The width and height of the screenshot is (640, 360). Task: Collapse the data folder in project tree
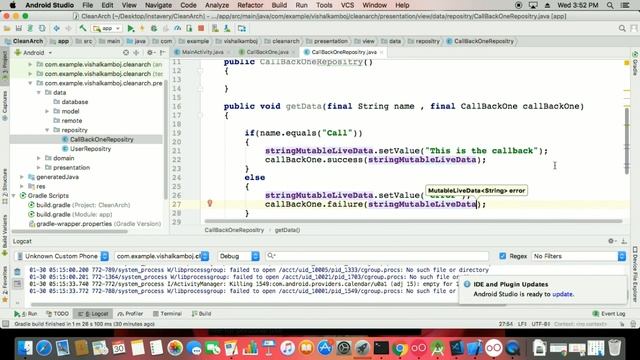(x=39, y=93)
